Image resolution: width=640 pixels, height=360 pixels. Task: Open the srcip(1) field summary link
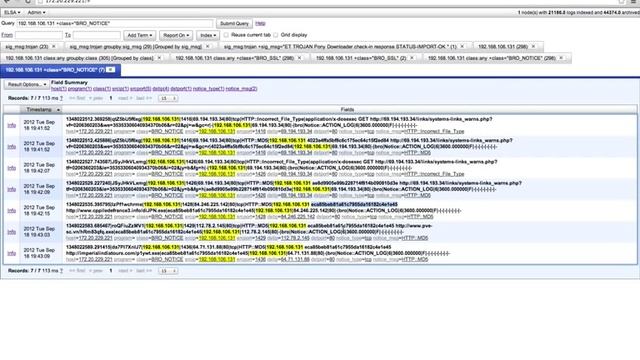120,89
